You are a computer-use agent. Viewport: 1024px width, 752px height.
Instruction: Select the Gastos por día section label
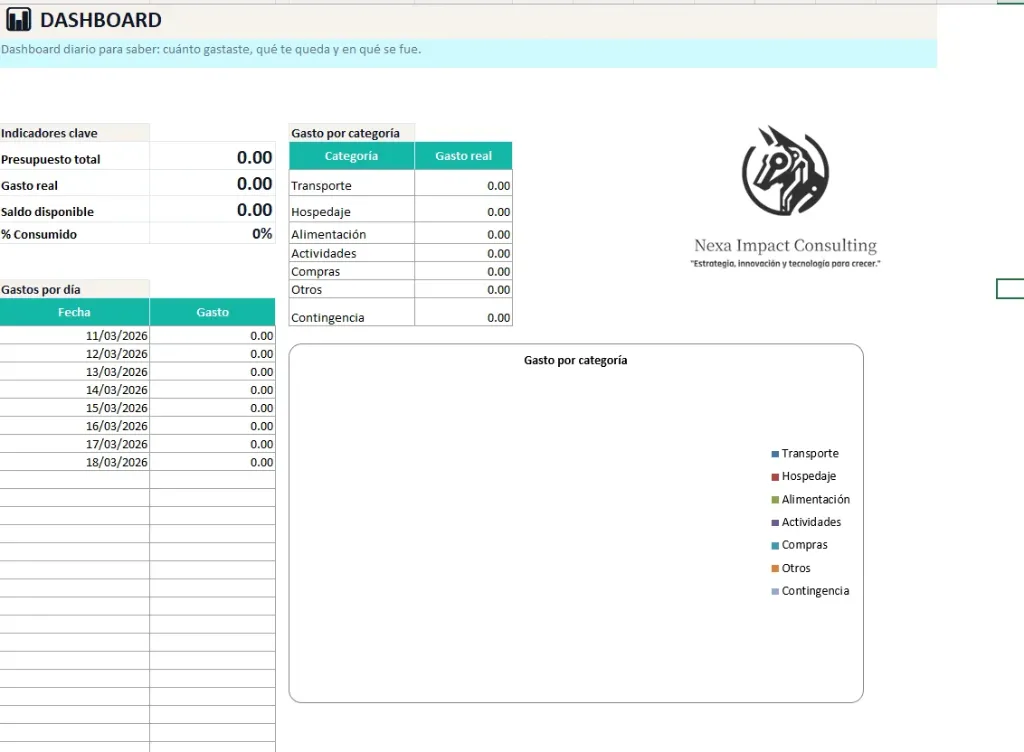click(38, 287)
